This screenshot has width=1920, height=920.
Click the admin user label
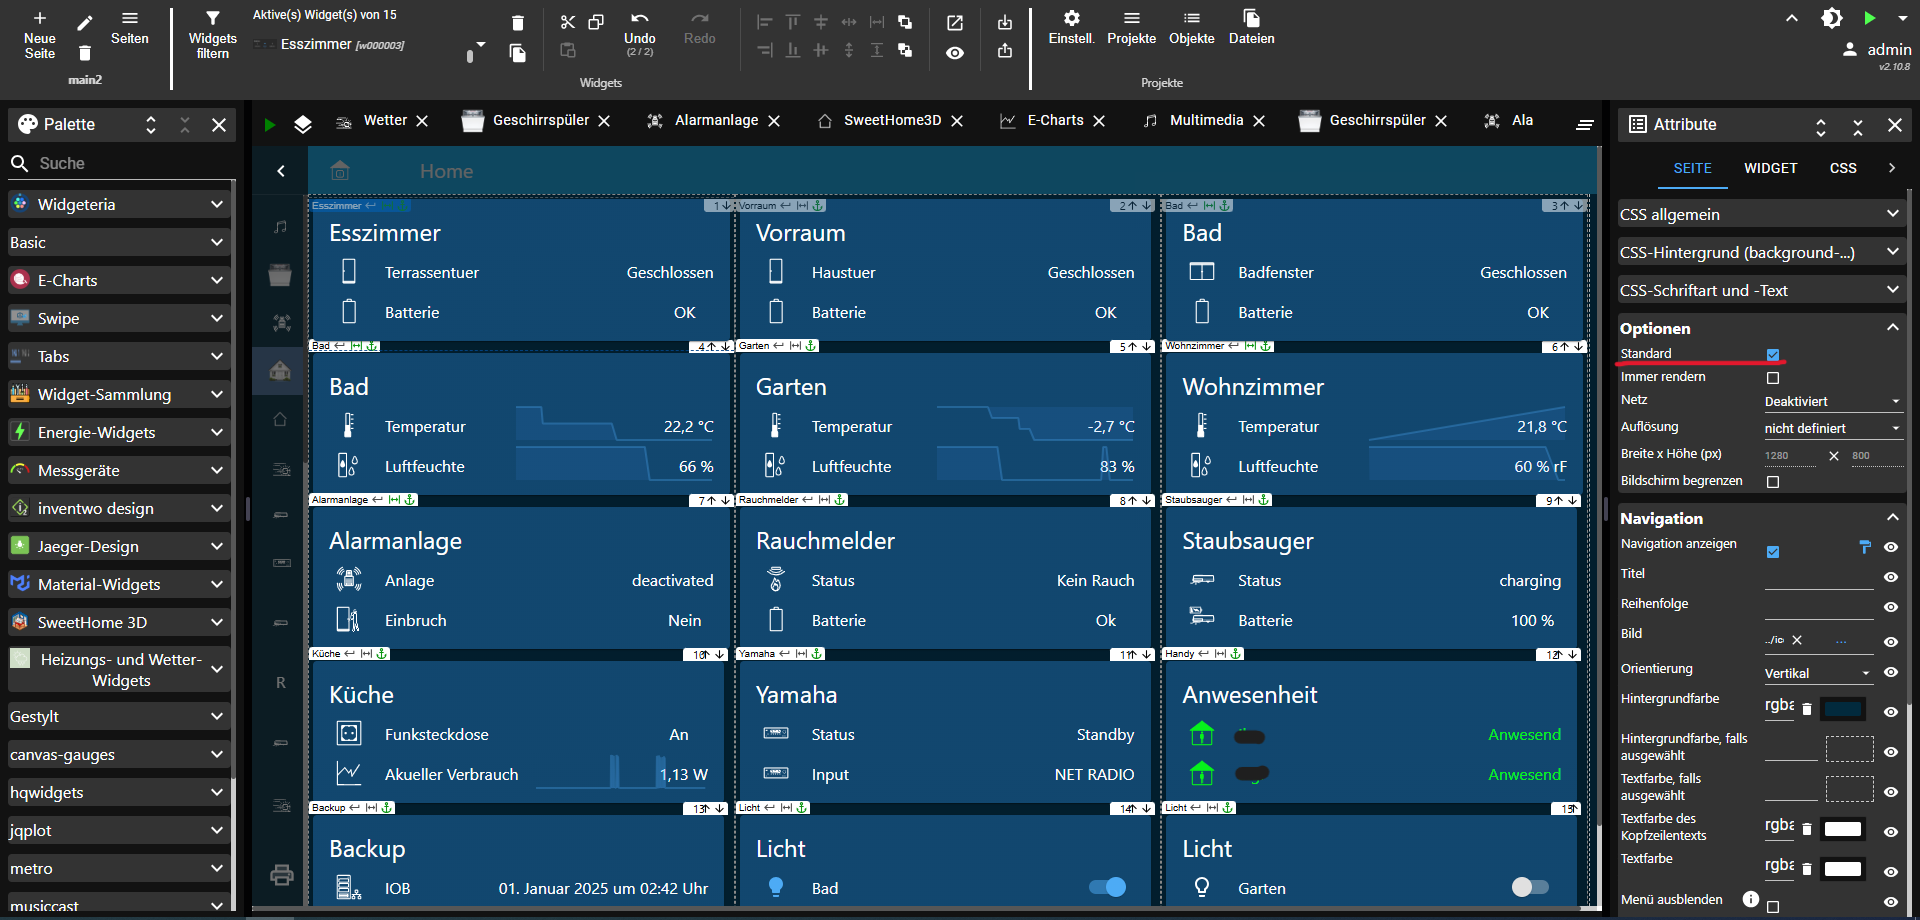point(1889,49)
